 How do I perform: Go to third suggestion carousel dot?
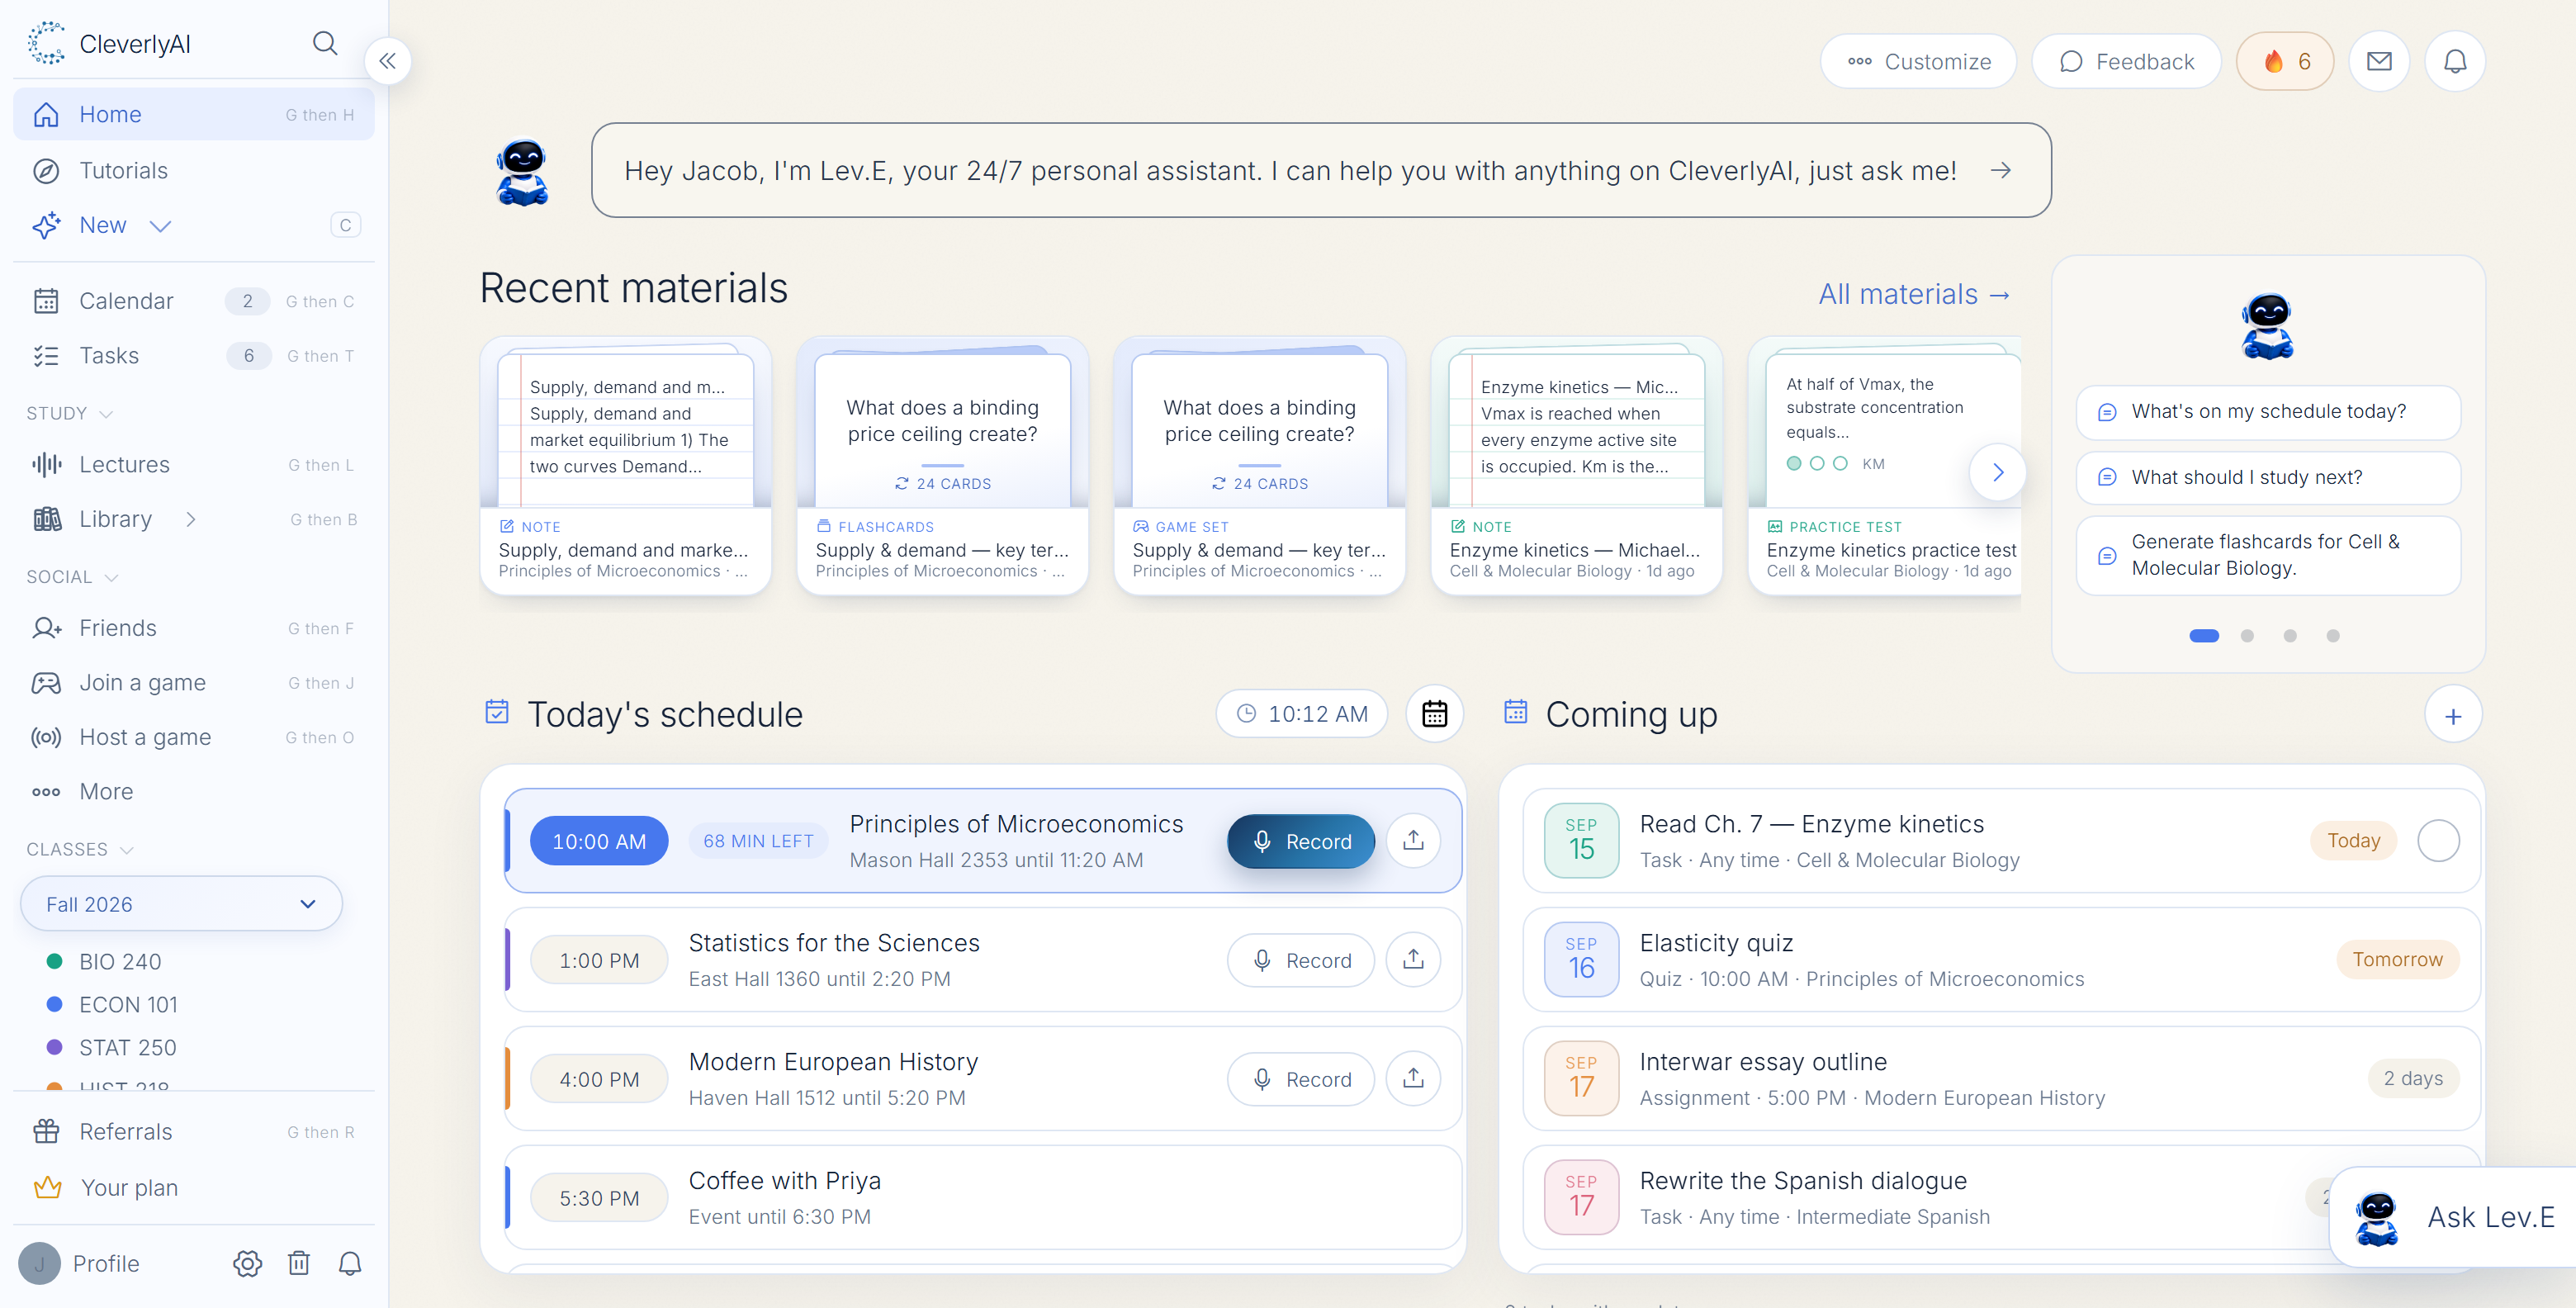coord(2289,635)
